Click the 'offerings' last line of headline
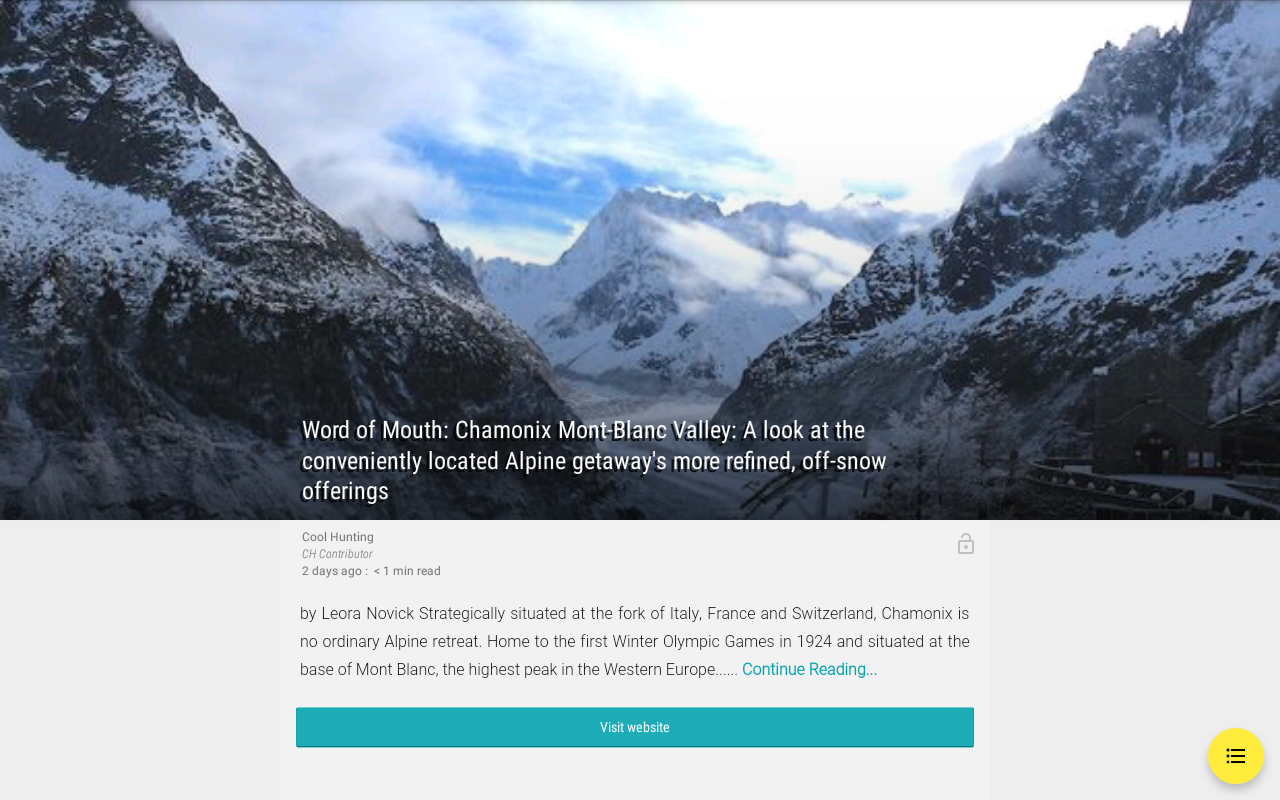Image resolution: width=1280 pixels, height=800 pixels. point(345,491)
